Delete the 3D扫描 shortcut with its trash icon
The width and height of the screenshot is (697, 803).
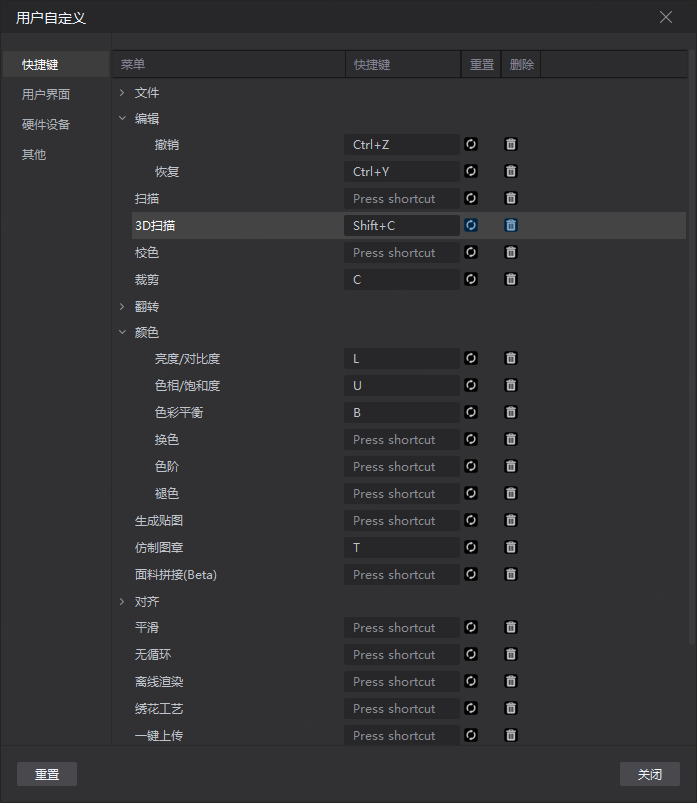511,226
